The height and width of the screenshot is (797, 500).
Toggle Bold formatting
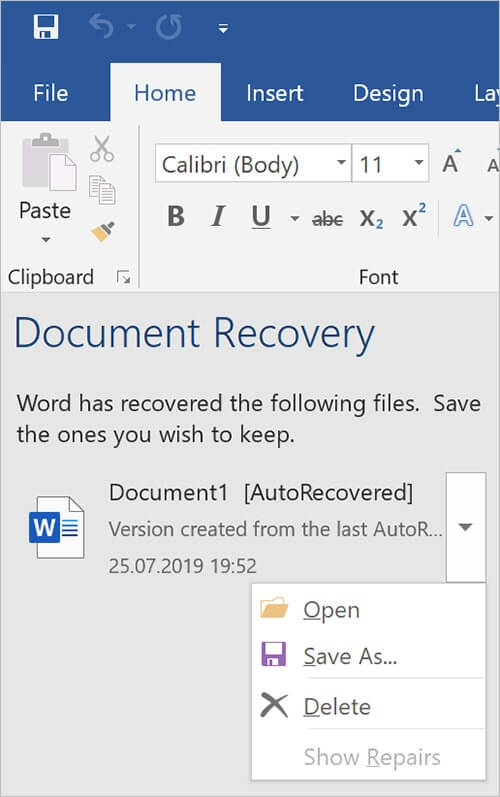pos(176,216)
